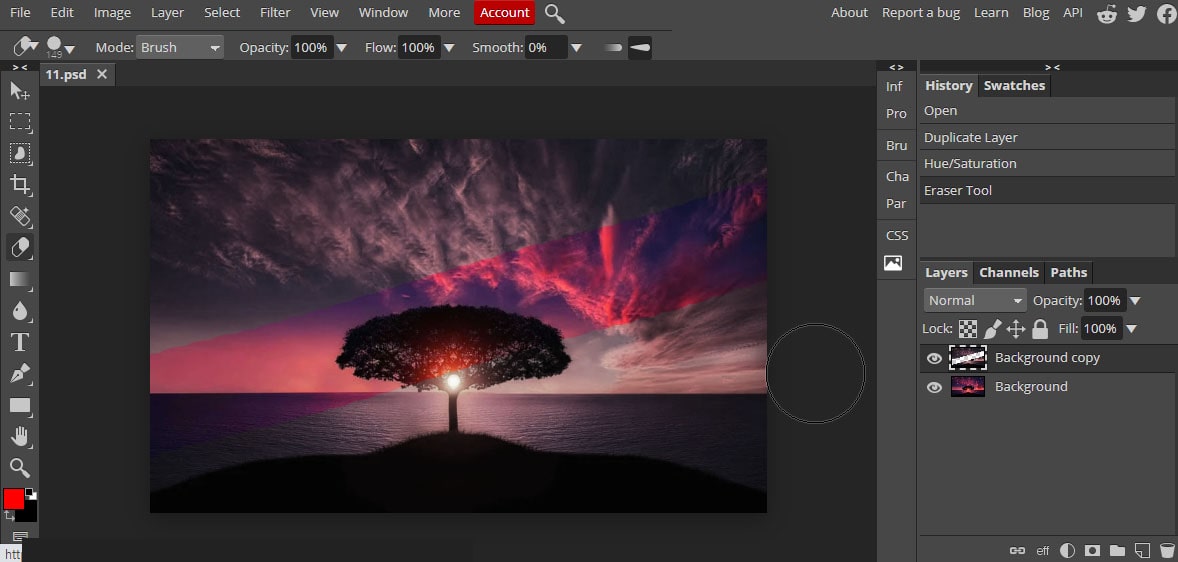Expand the Flow slider arrow
The image size is (1178, 562).
click(x=449, y=48)
